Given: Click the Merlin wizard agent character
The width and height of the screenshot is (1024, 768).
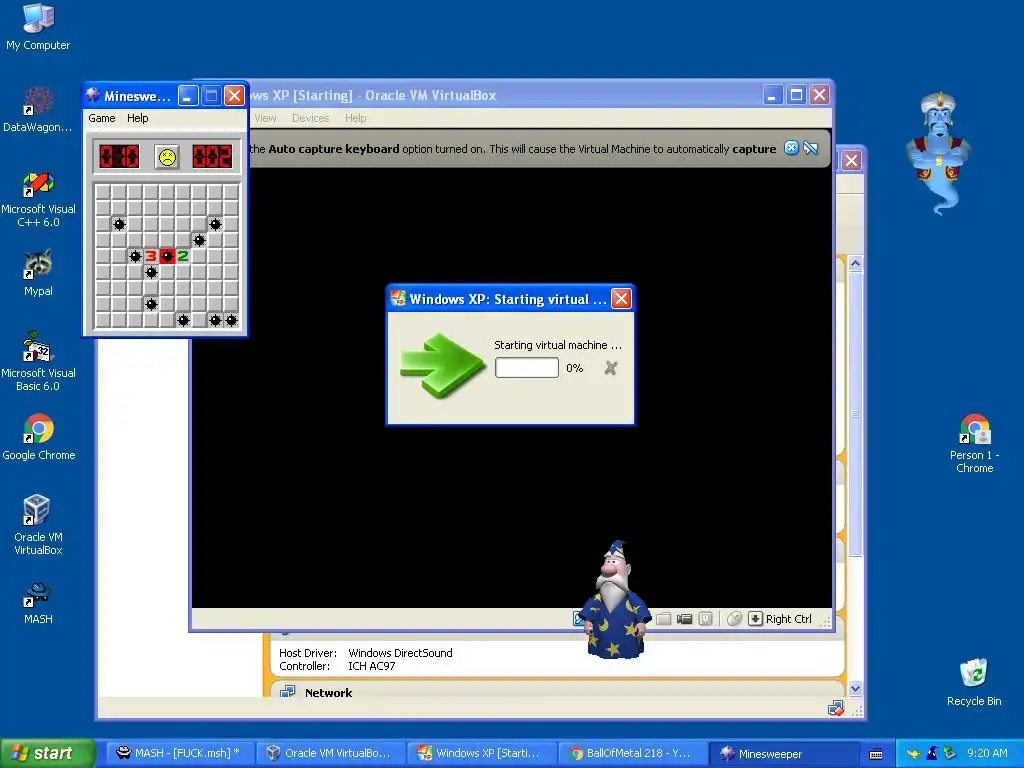Looking at the screenshot, I should pyautogui.click(x=616, y=600).
